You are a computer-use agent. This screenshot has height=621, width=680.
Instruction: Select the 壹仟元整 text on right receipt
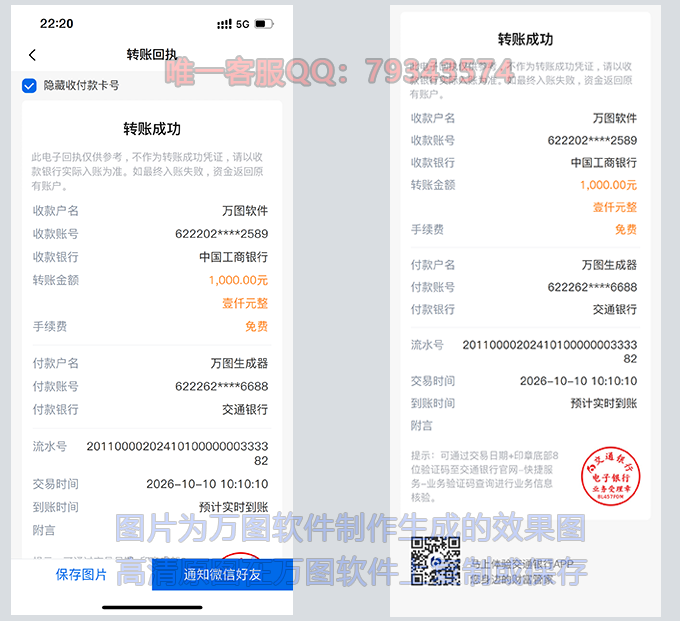[x=615, y=207]
